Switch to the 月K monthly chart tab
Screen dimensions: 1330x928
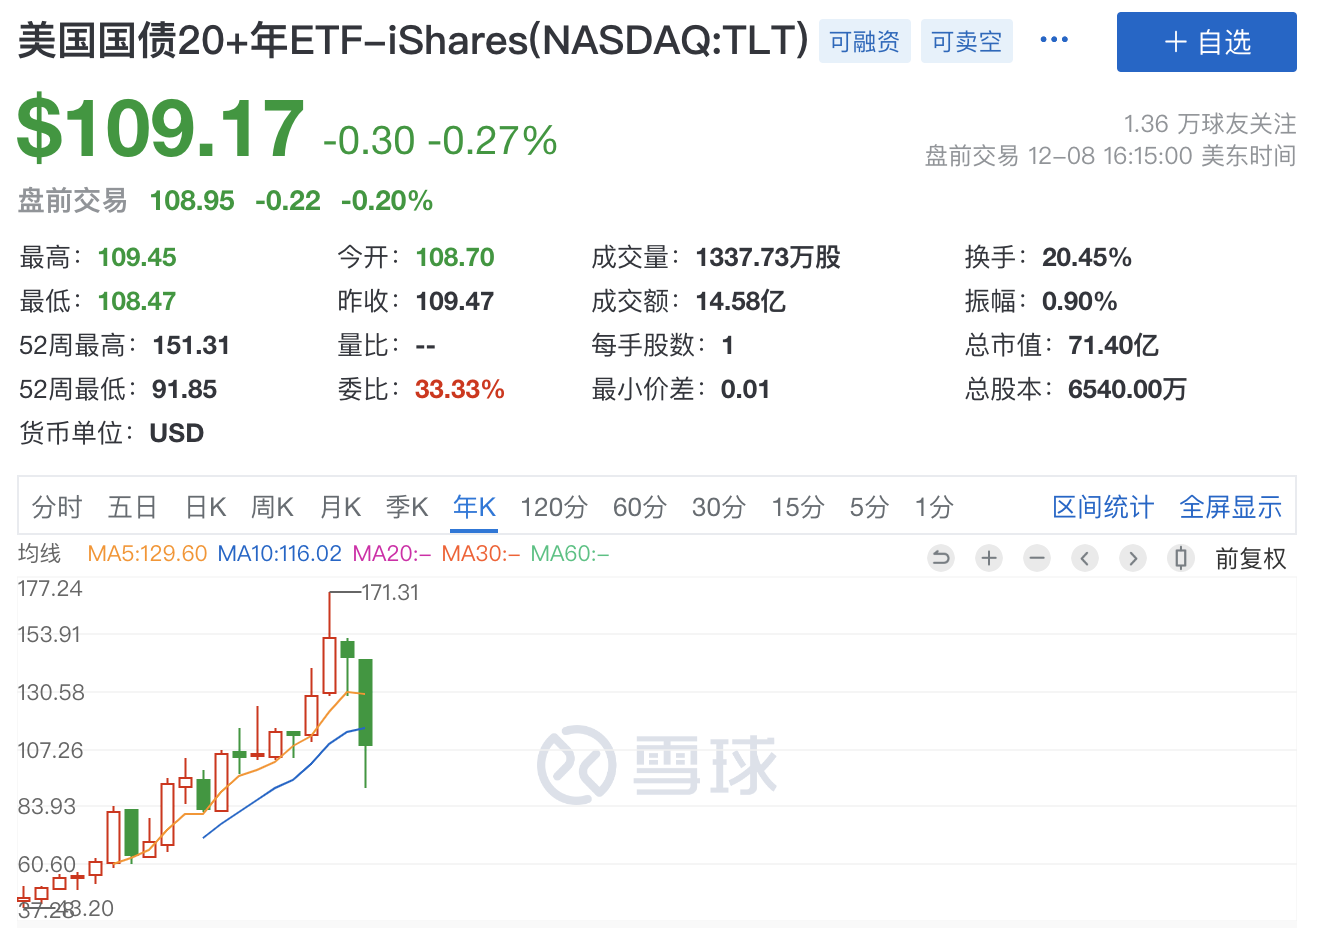pos(340,507)
